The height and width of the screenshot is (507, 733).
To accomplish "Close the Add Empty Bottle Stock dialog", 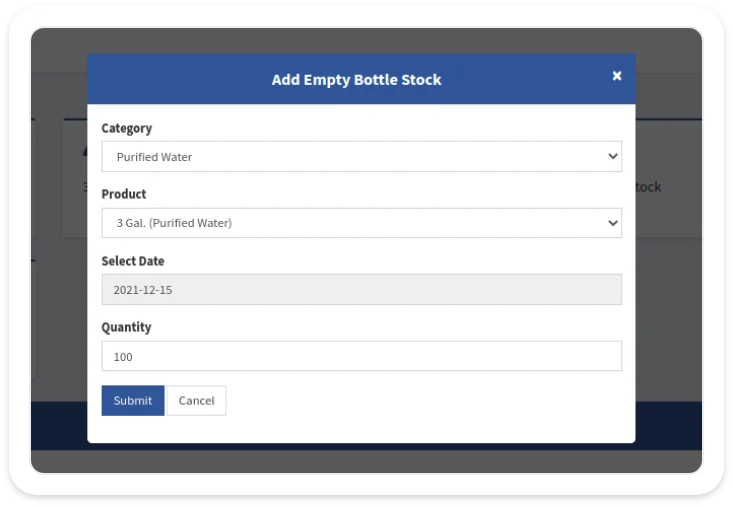I will pos(617,76).
